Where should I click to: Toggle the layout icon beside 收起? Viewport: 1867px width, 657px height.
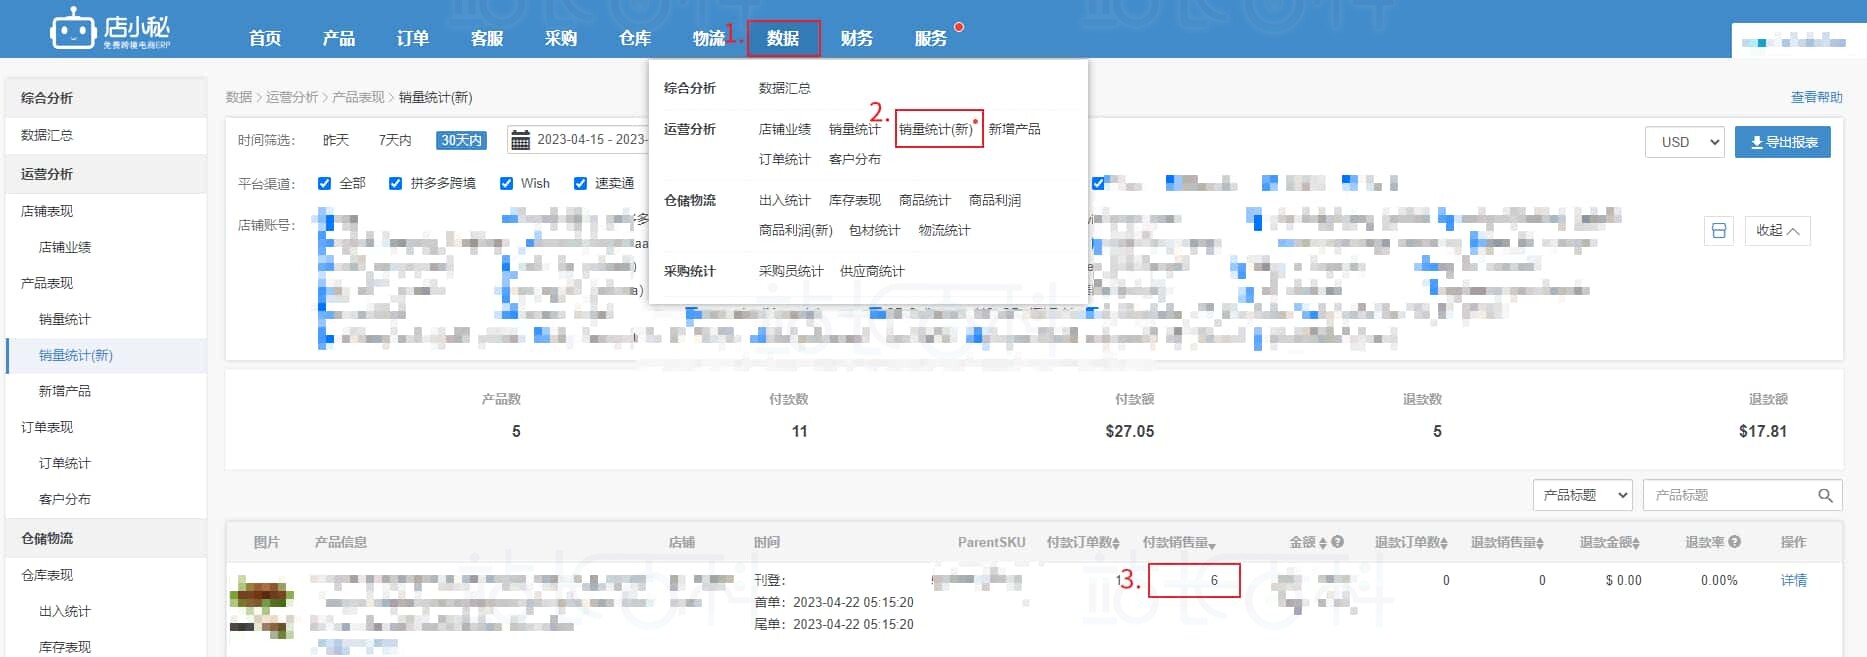point(1718,231)
